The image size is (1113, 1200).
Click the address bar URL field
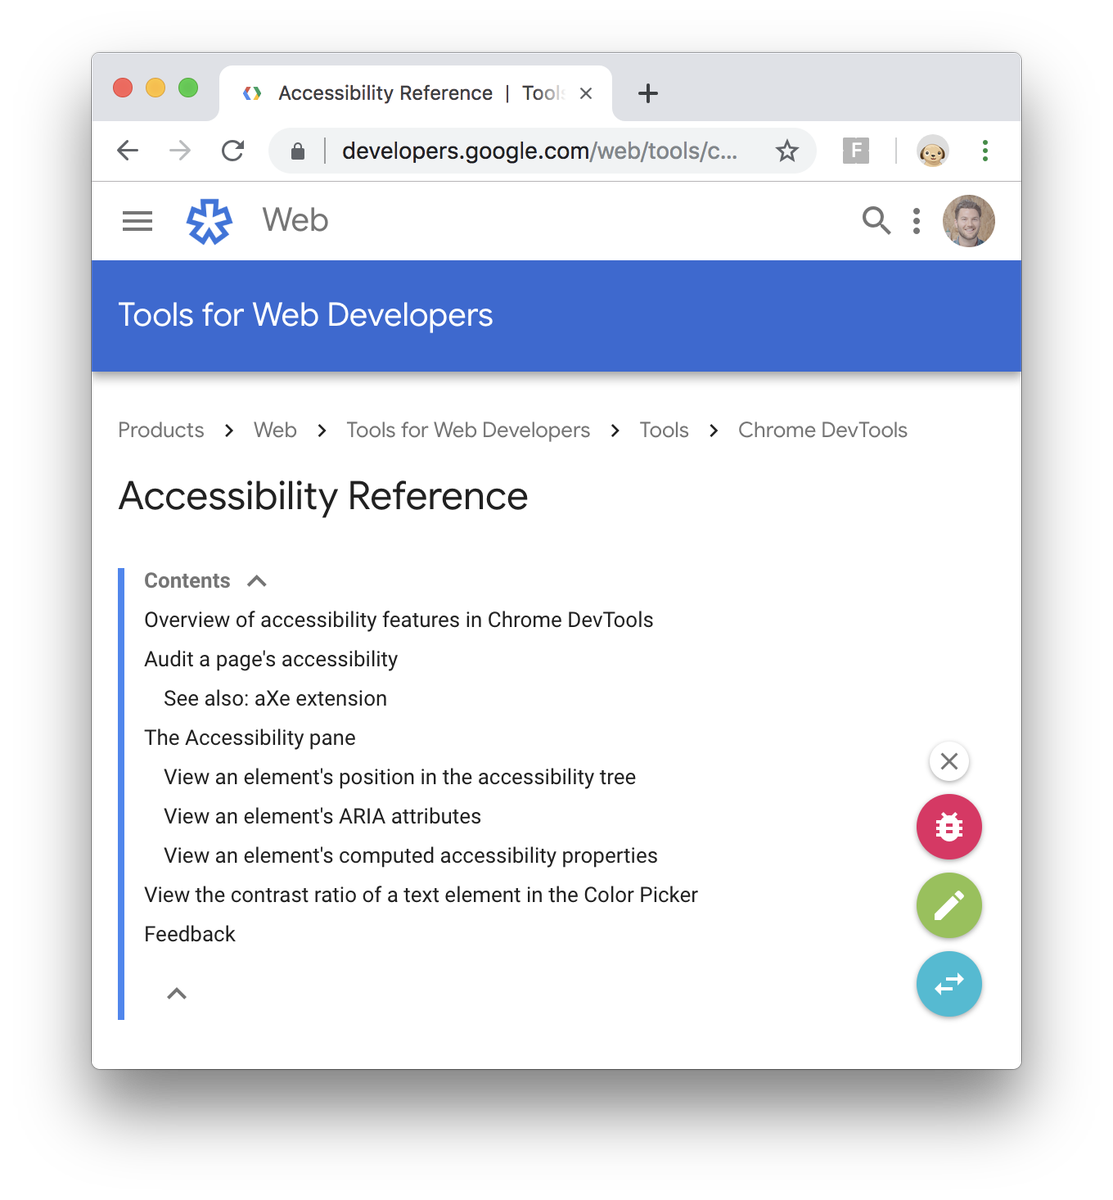[540, 151]
